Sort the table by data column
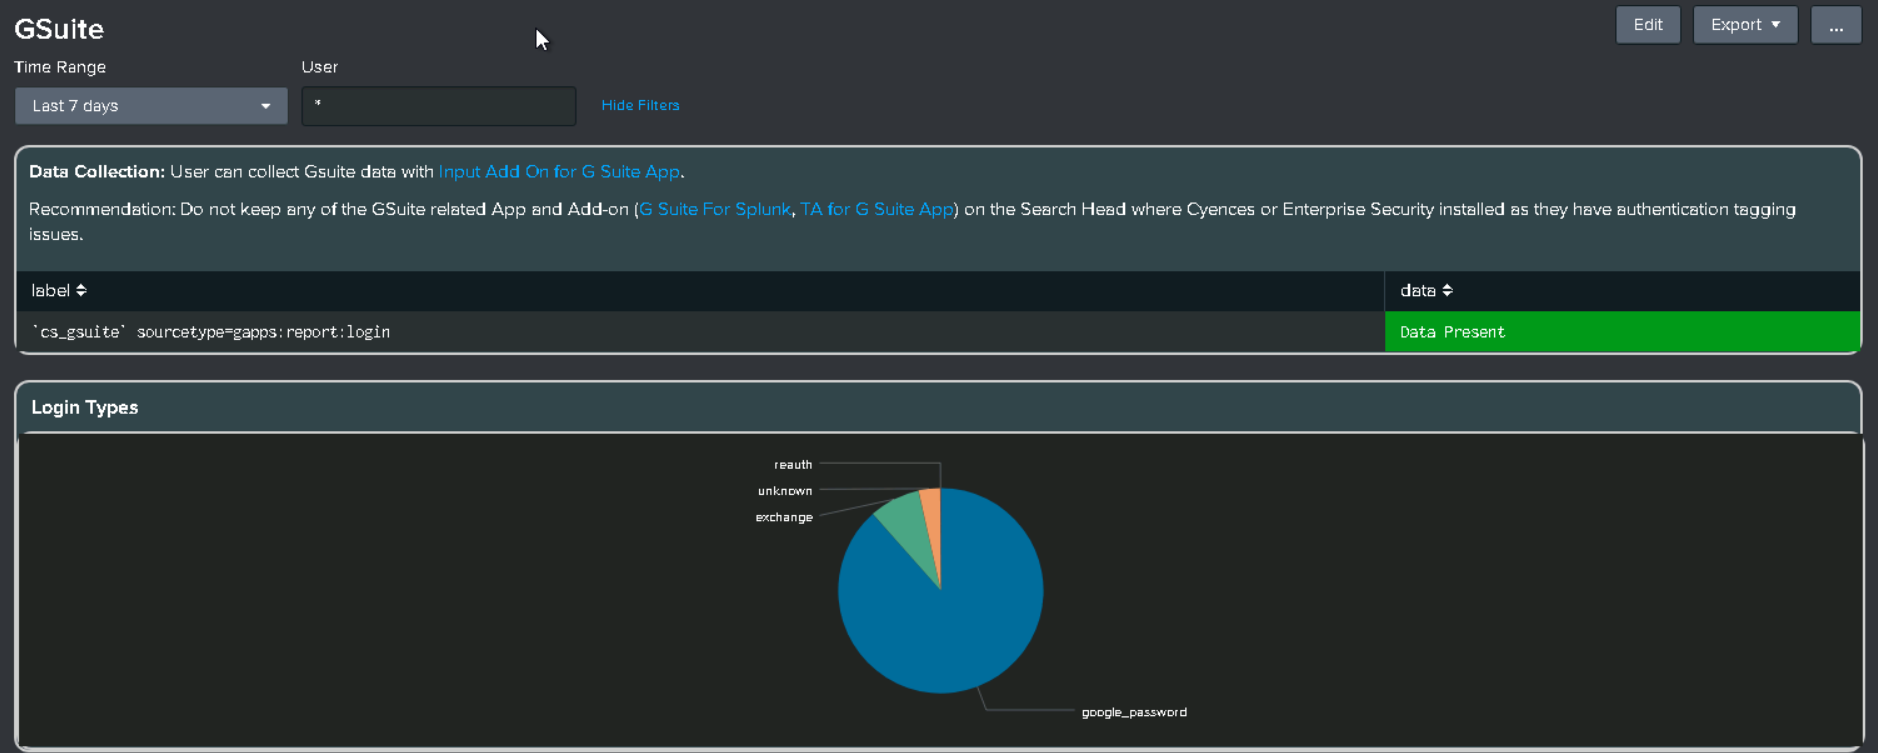Screen dimensions: 1878x753 point(1426,291)
